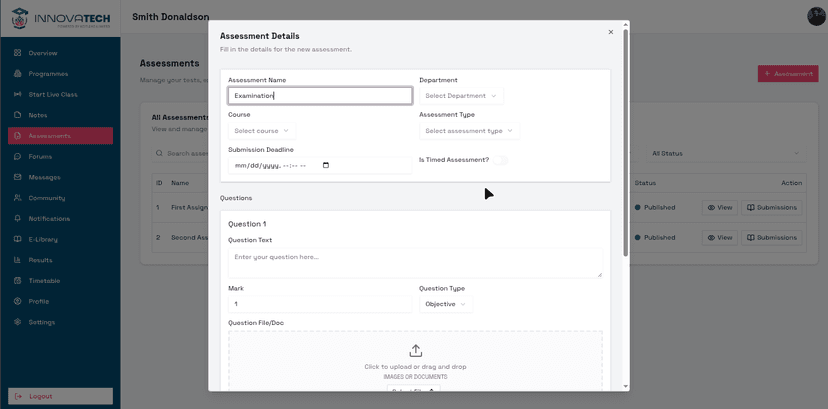Click the Programmes sidebar icon
Image resolution: width=828 pixels, height=409 pixels.
point(18,74)
